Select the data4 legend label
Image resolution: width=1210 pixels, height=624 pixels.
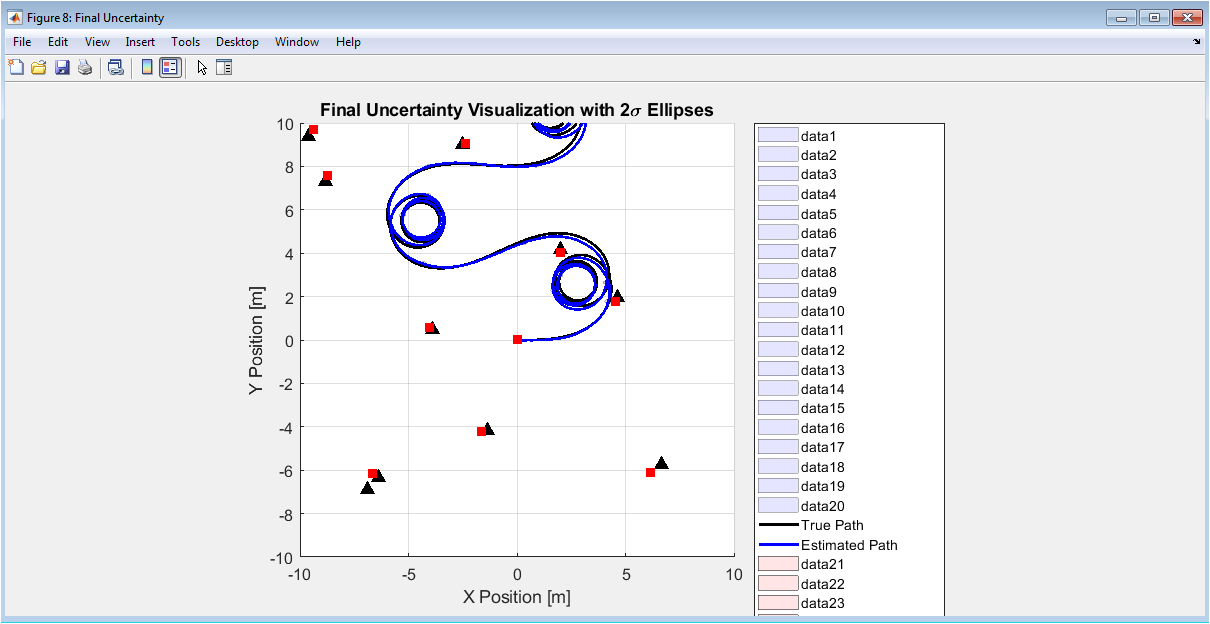click(819, 194)
